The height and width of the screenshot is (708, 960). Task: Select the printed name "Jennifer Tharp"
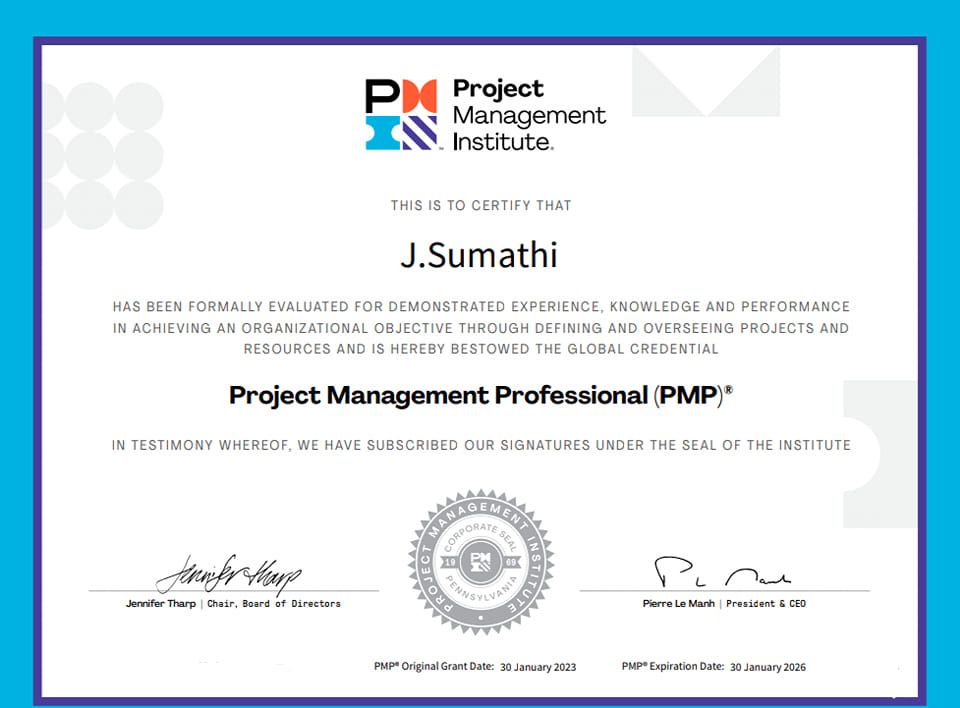click(x=161, y=604)
